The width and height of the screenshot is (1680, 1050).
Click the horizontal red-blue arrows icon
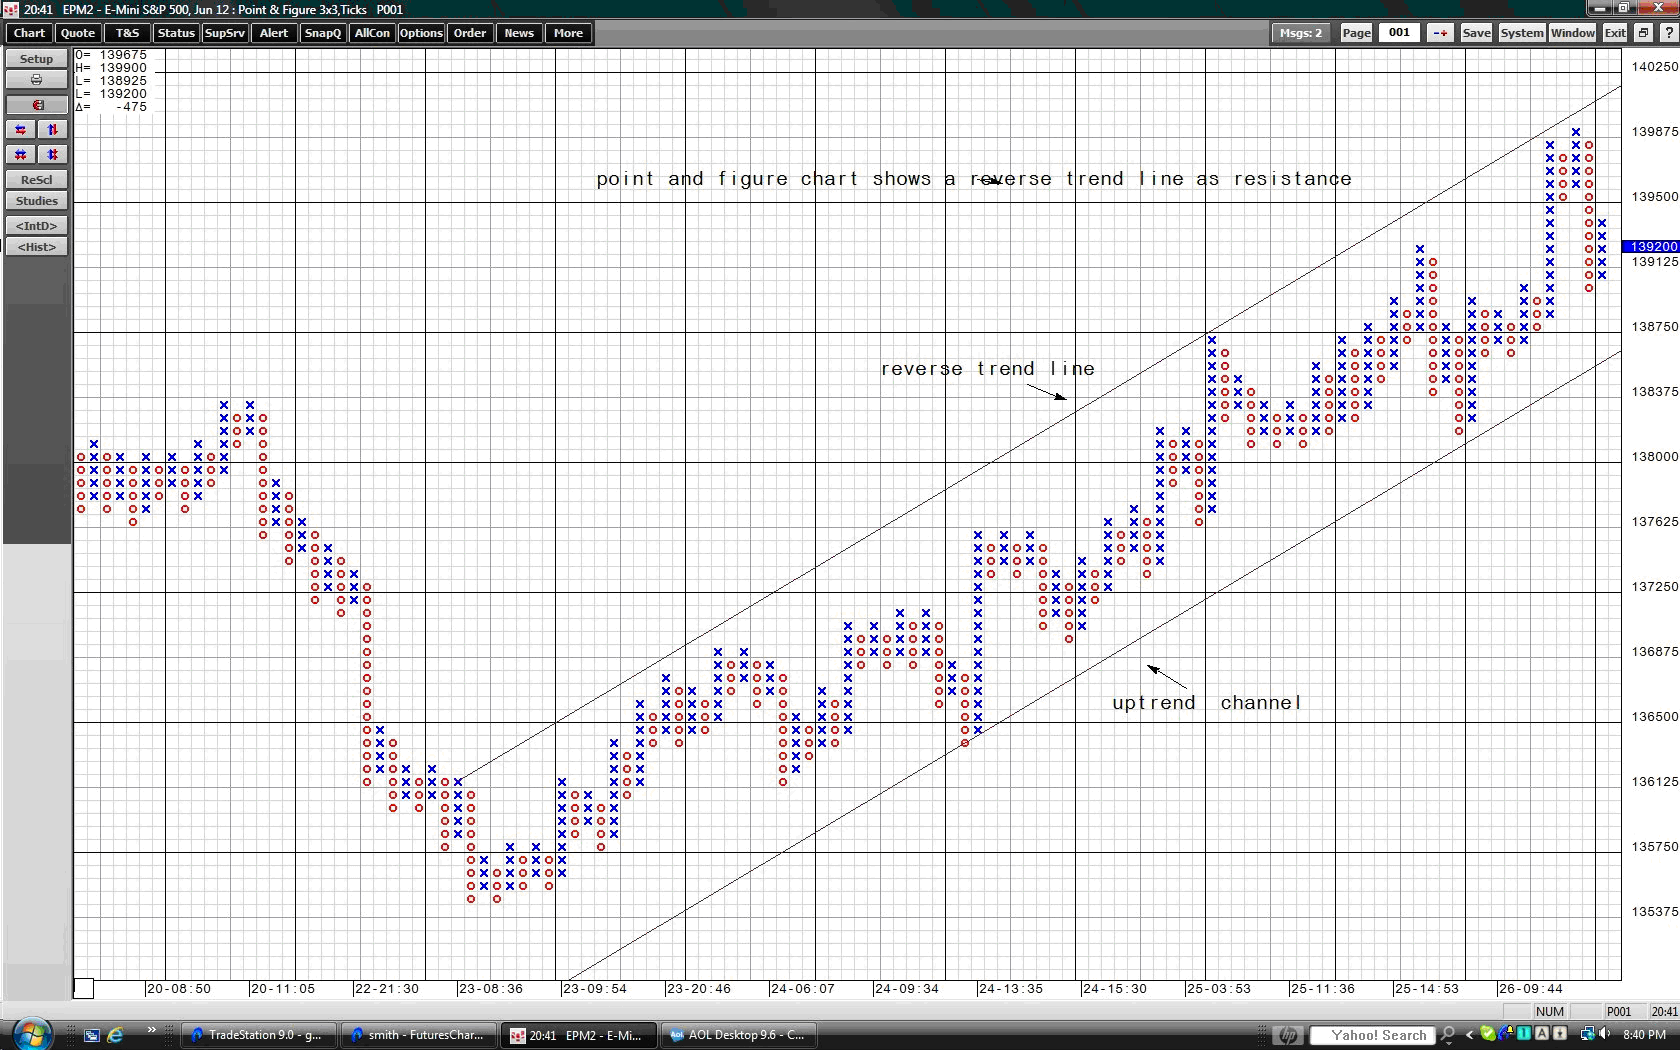pos(21,130)
